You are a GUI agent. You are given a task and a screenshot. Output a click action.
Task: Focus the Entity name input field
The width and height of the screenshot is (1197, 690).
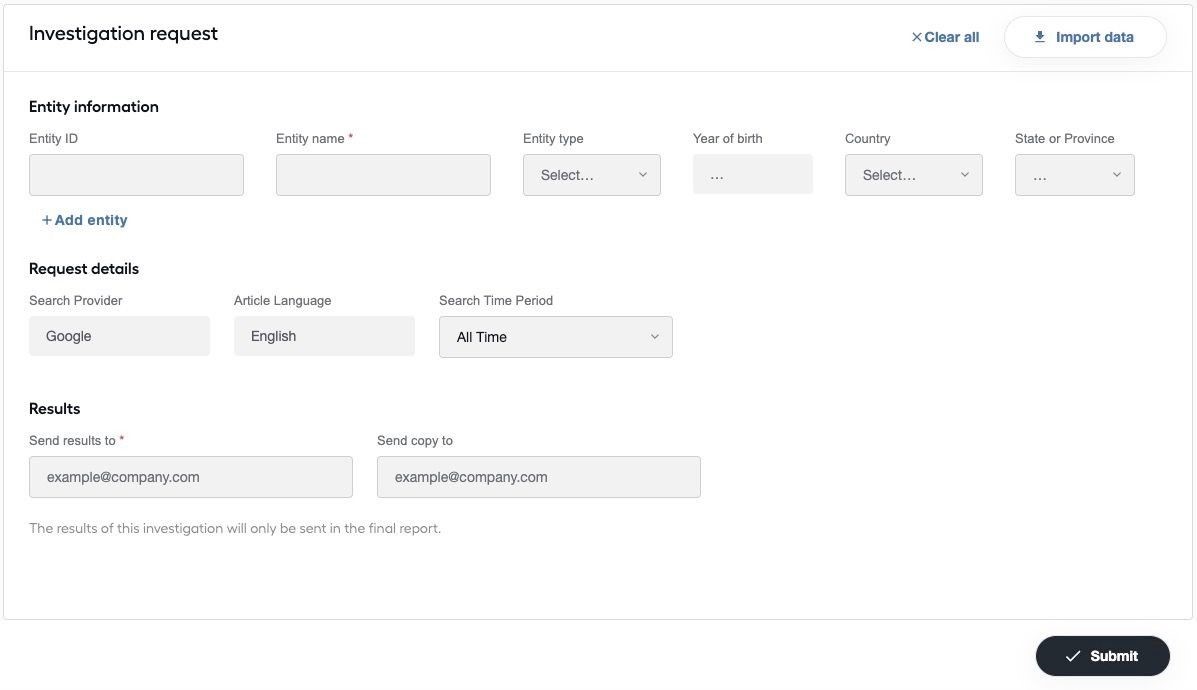[383, 175]
